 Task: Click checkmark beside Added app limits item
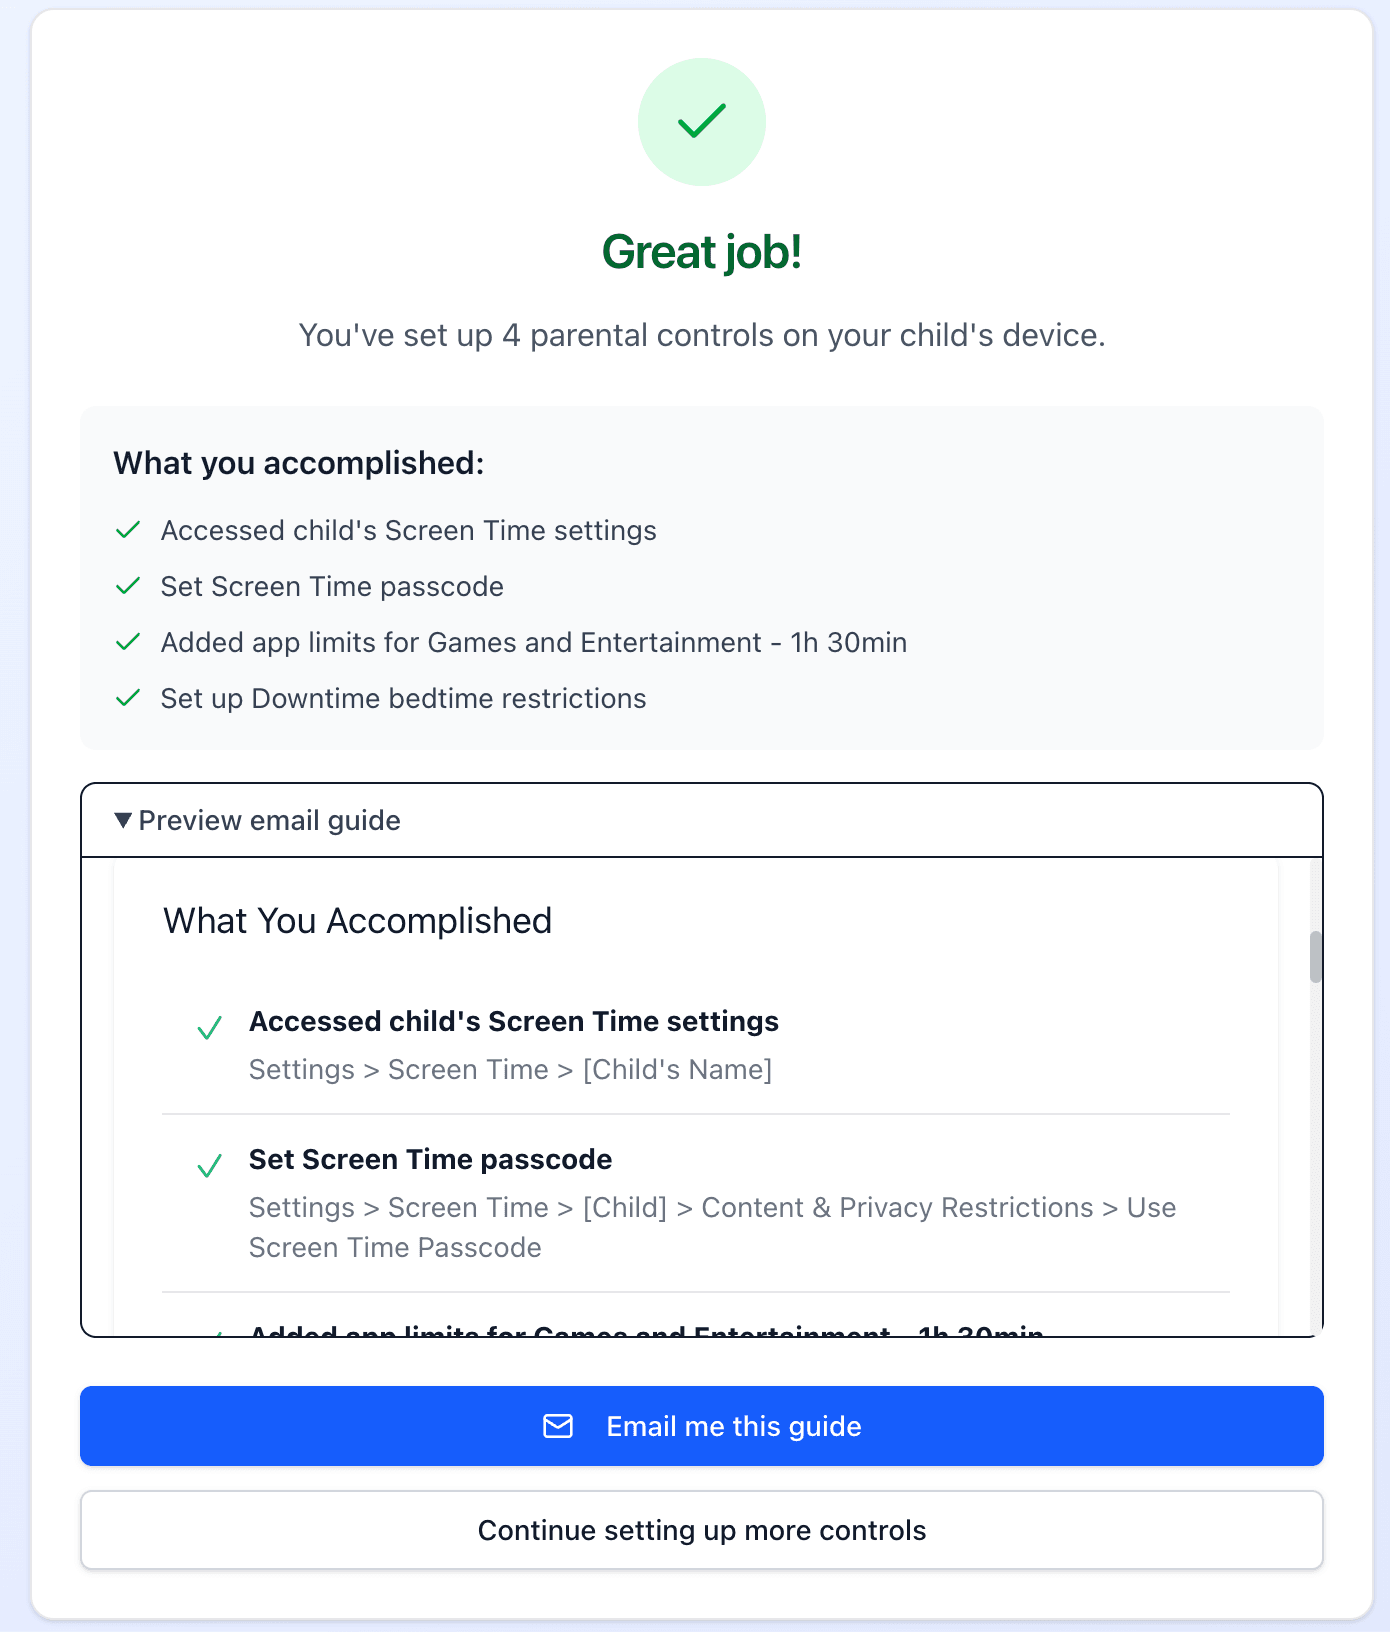tap(128, 642)
